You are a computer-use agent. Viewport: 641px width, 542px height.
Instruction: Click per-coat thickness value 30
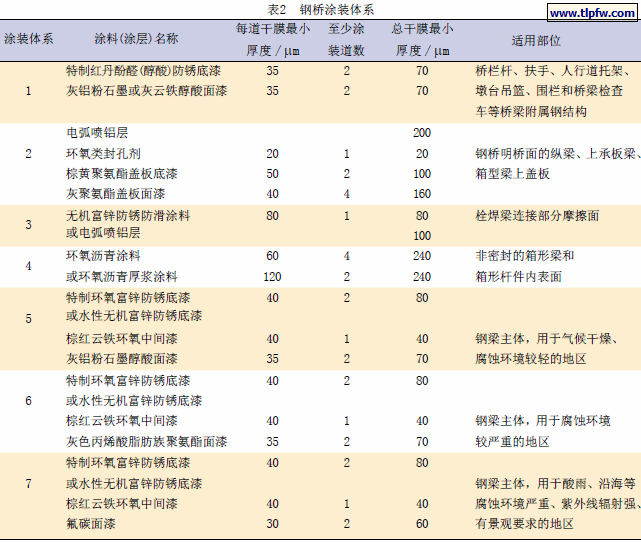click(x=272, y=524)
